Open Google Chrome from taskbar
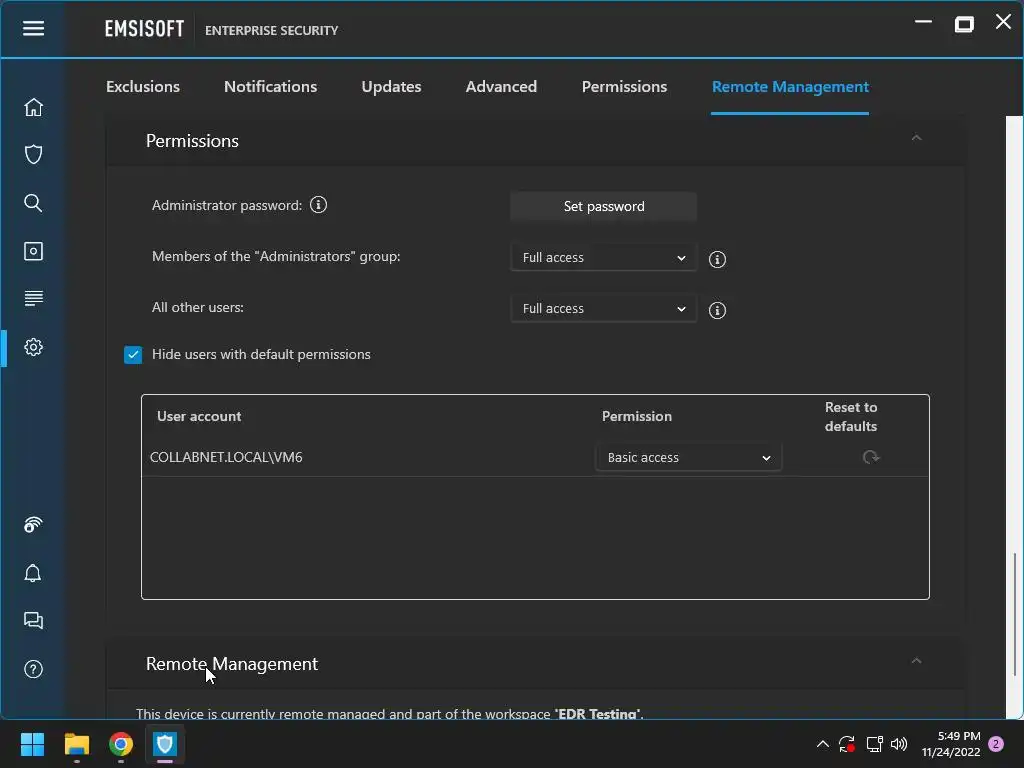This screenshot has width=1024, height=768. tap(121, 744)
